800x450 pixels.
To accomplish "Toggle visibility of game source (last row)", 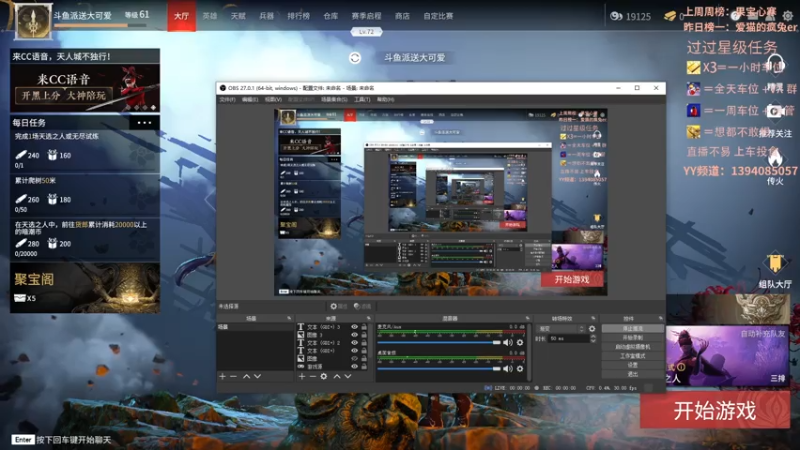I will click(355, 366).
